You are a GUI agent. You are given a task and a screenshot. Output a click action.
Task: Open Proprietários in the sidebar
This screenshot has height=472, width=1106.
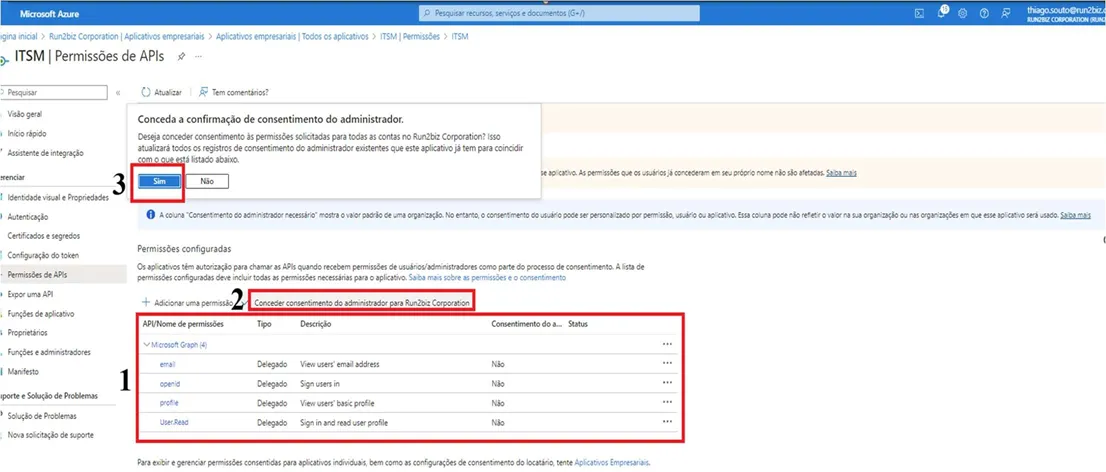(28, 332)
